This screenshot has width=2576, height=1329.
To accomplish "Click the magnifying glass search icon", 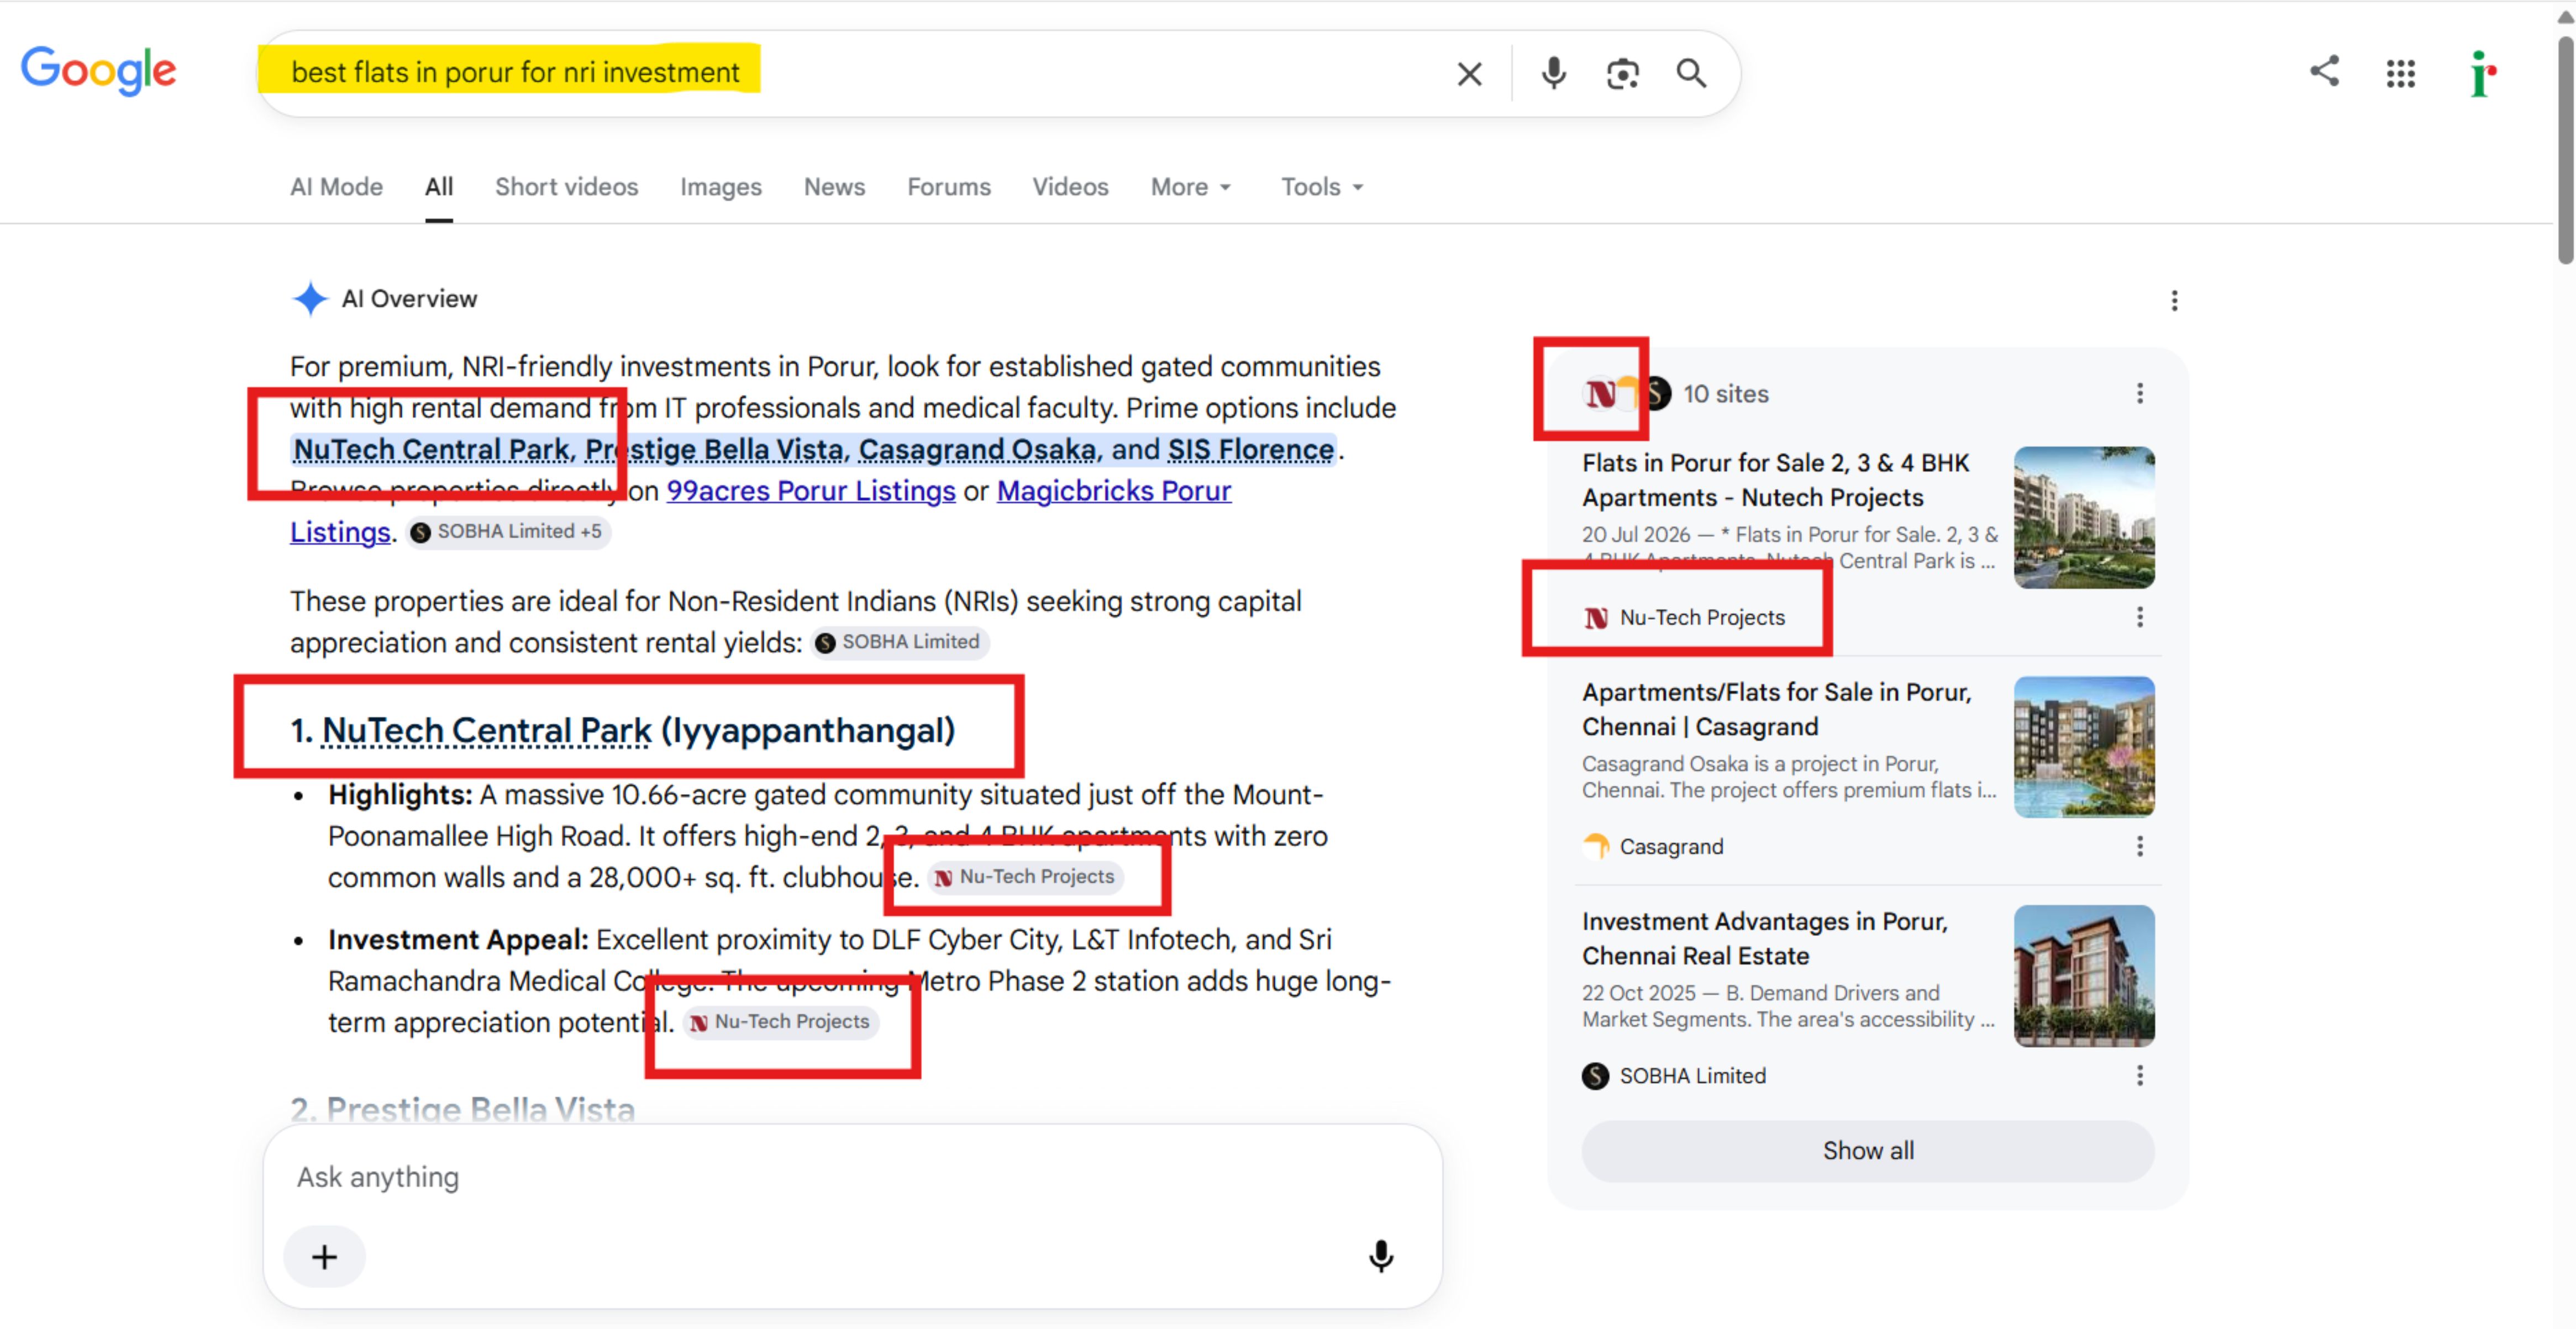I will point(1691,73).
